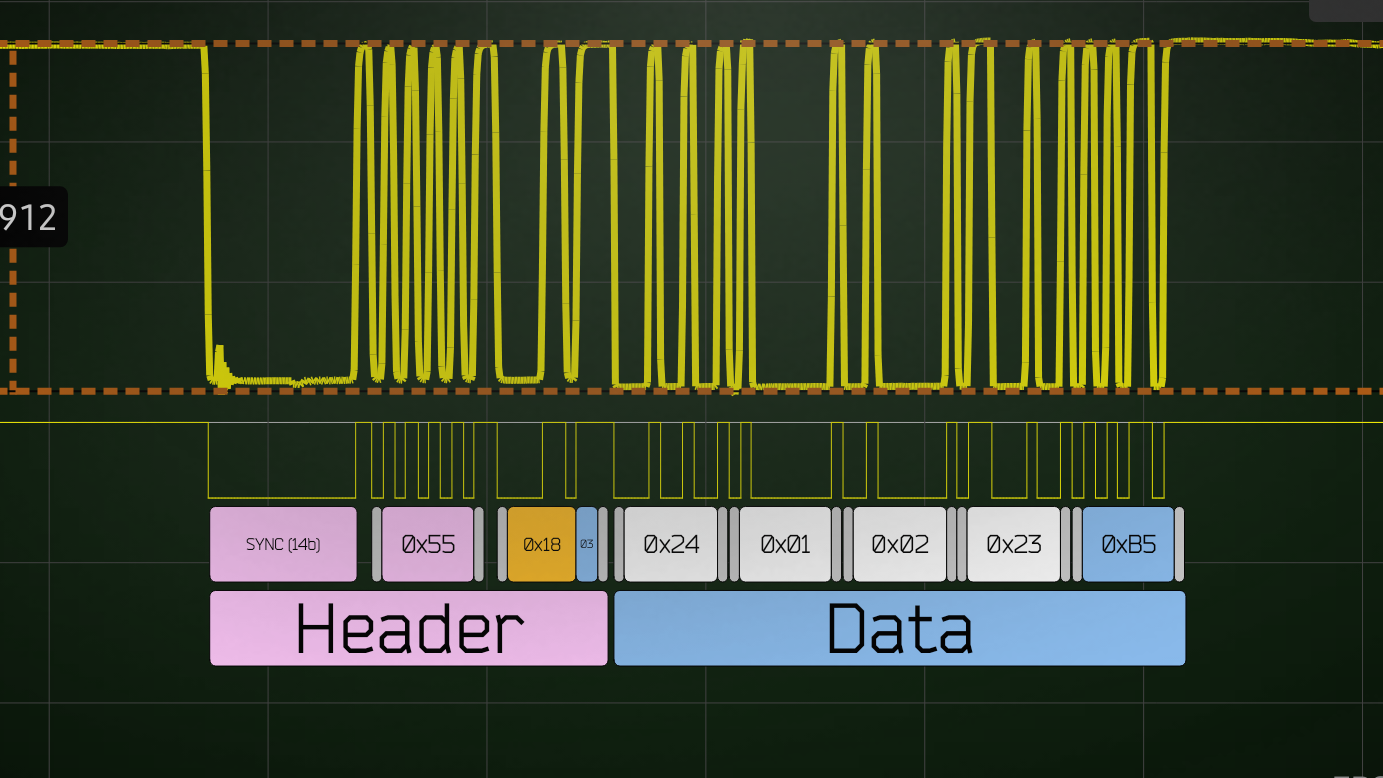This screenshot has height=778, width=1383.
Task: Click the left vertical orange dashed cursor
Action: [x=13, y=300]
